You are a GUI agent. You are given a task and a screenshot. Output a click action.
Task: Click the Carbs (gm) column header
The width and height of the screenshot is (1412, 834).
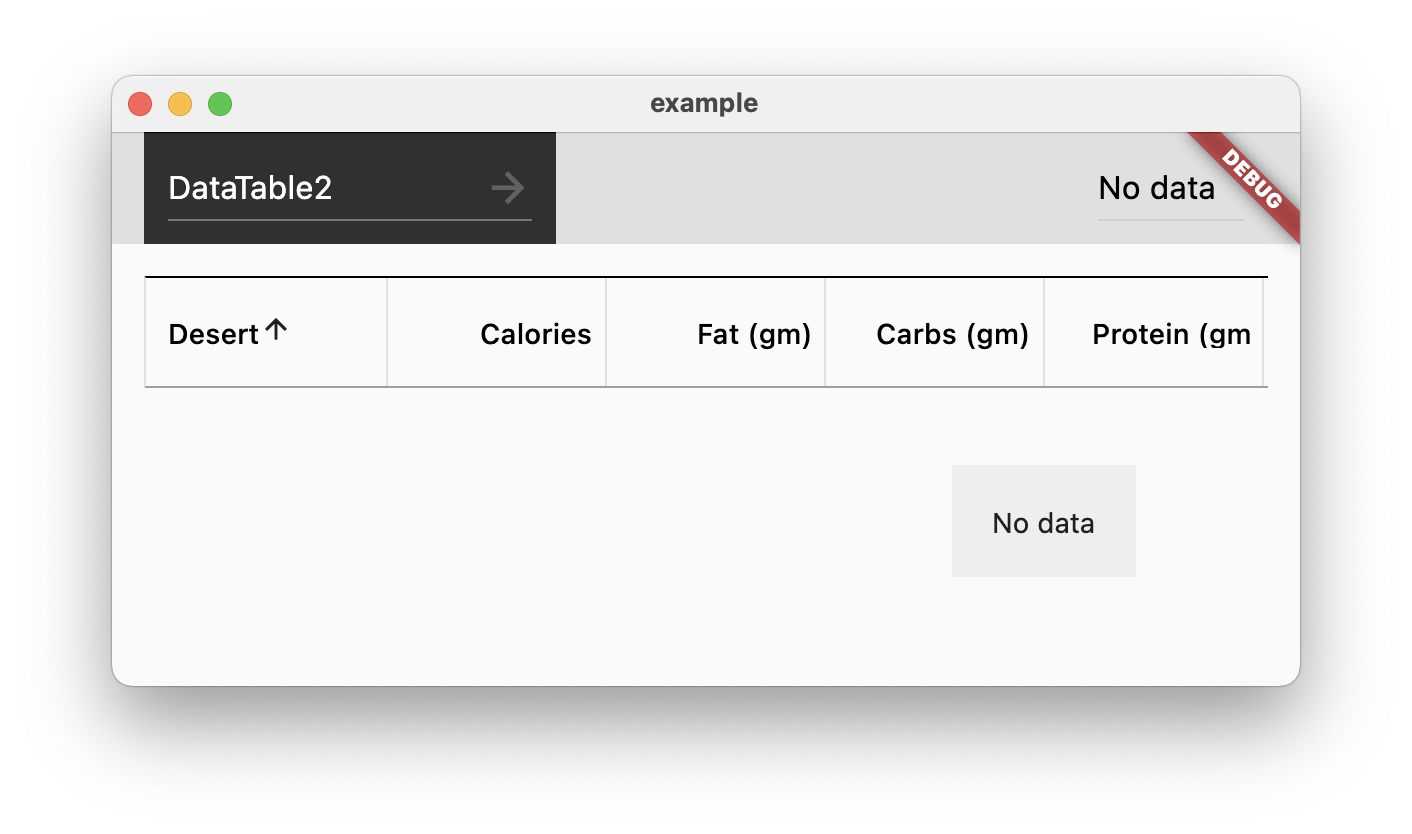(x=951, y=333)
